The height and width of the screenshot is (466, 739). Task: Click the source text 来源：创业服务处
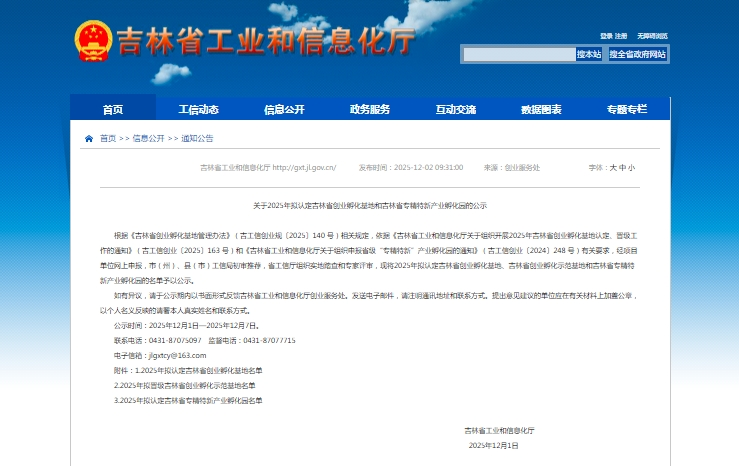[512, 168]
